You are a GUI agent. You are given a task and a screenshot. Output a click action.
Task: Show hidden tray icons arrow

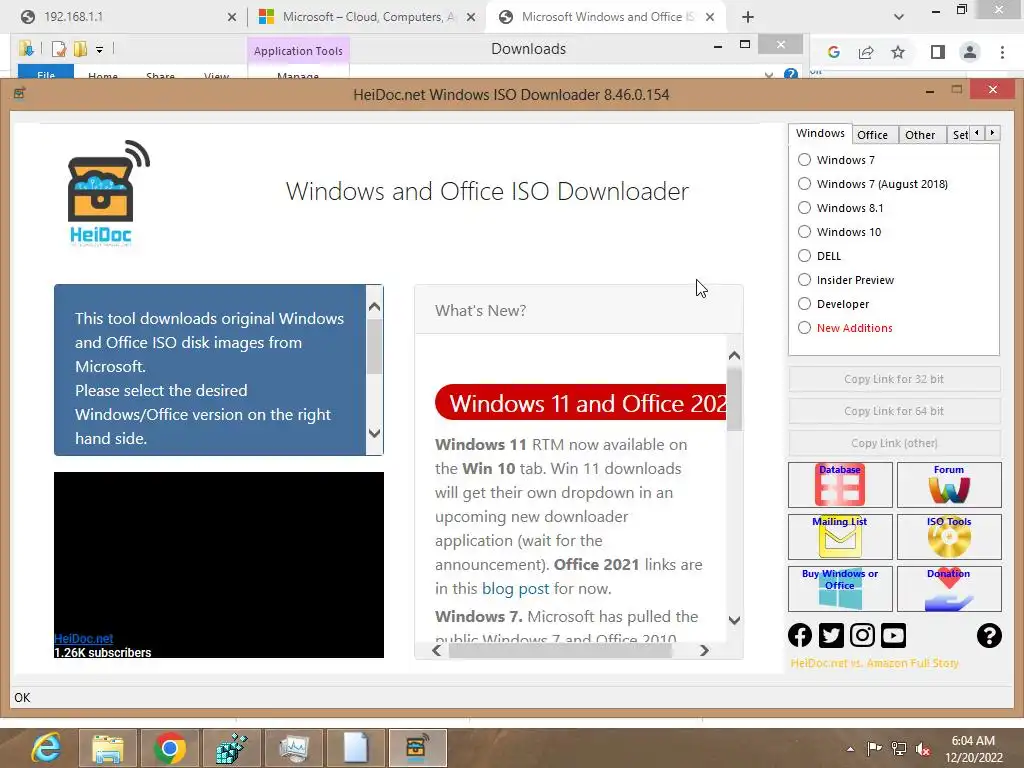850,749
